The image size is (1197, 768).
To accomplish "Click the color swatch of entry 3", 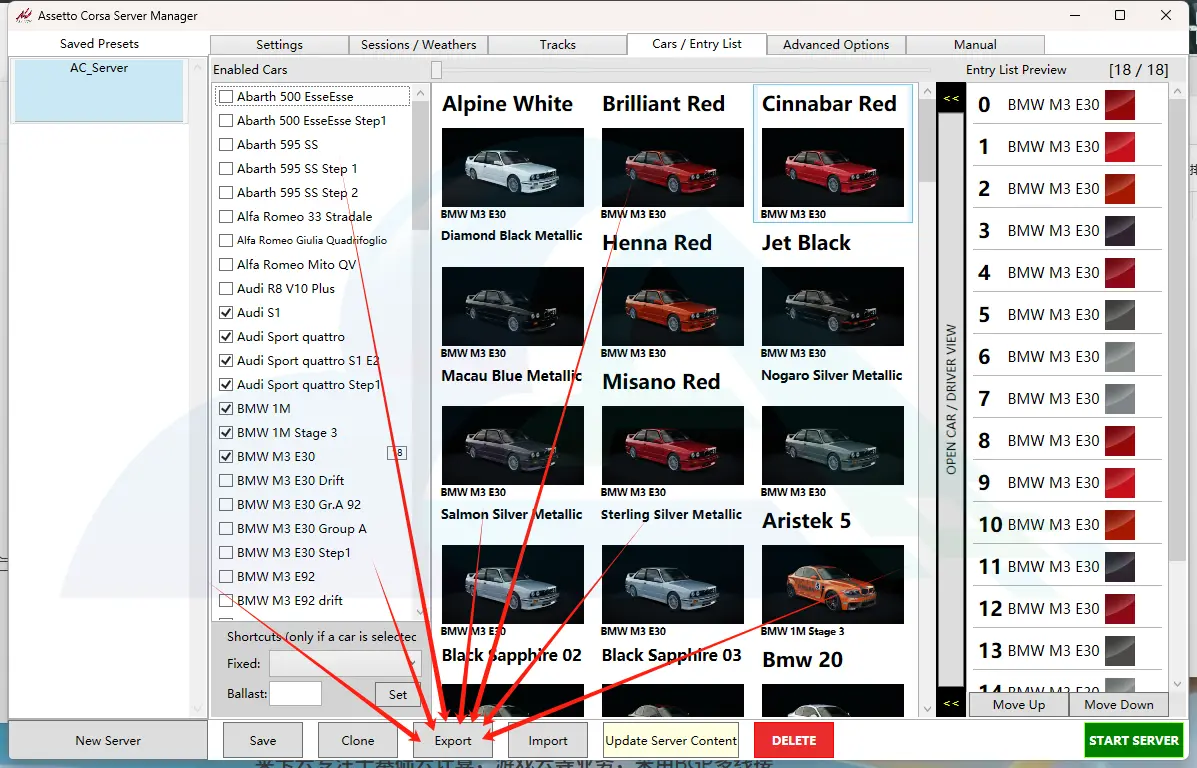I will point(1120,231).
